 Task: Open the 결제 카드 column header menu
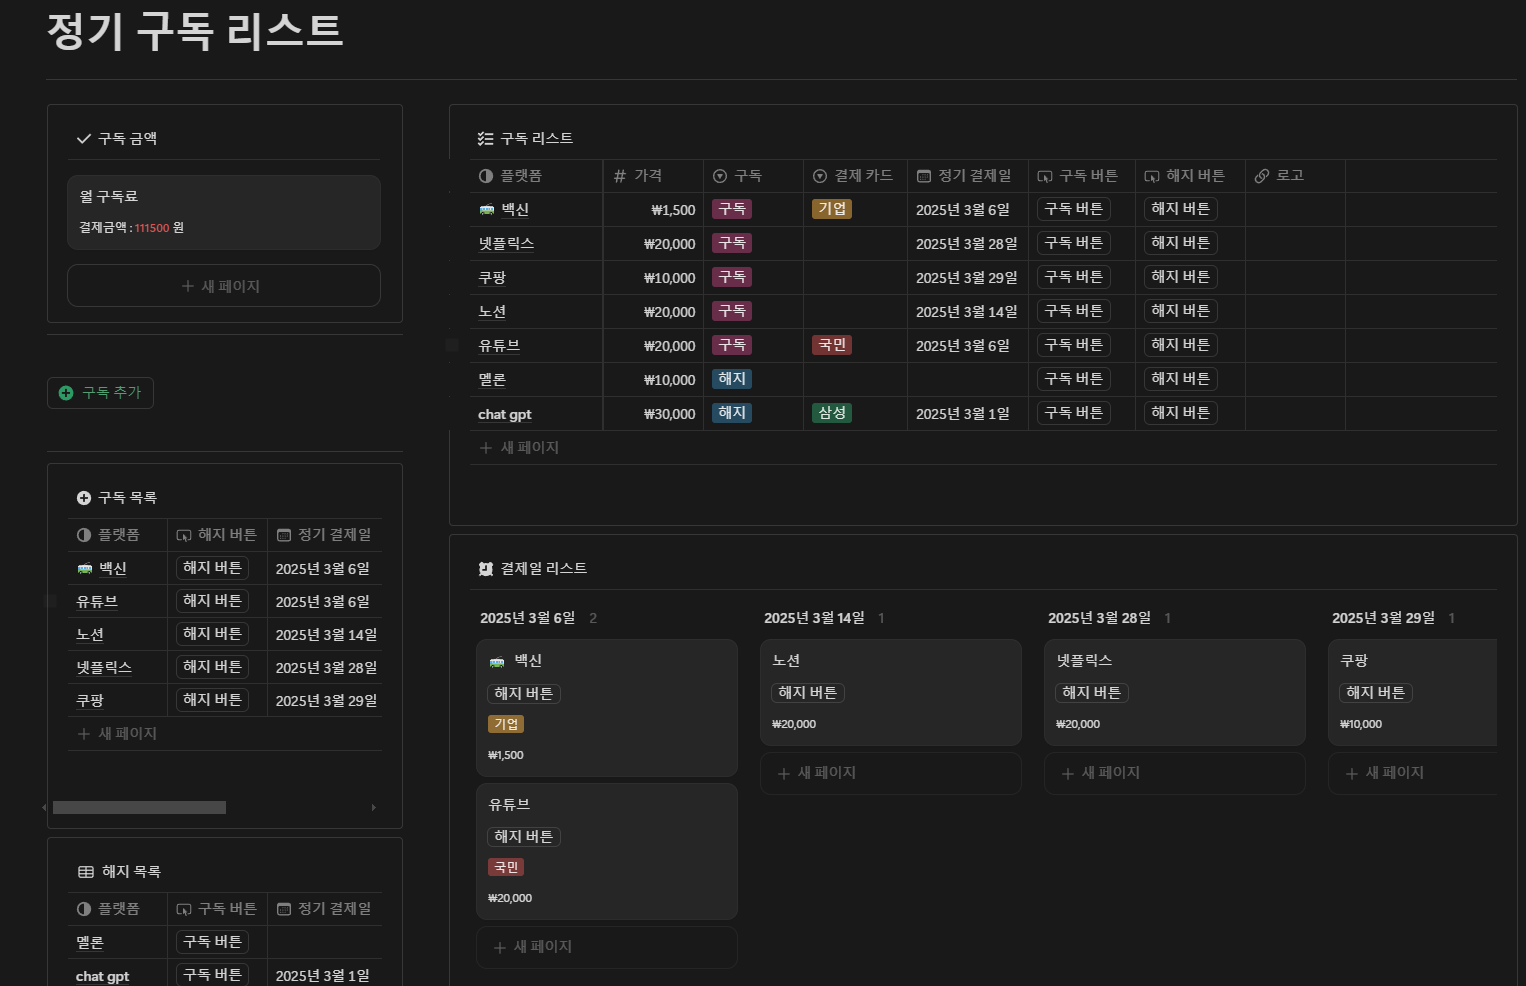click(x=855, y=176)
